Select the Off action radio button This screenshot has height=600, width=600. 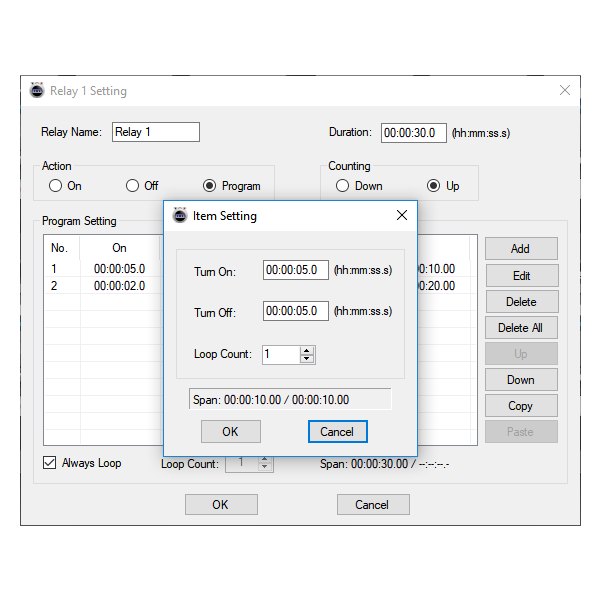click(x=132, y=186)
